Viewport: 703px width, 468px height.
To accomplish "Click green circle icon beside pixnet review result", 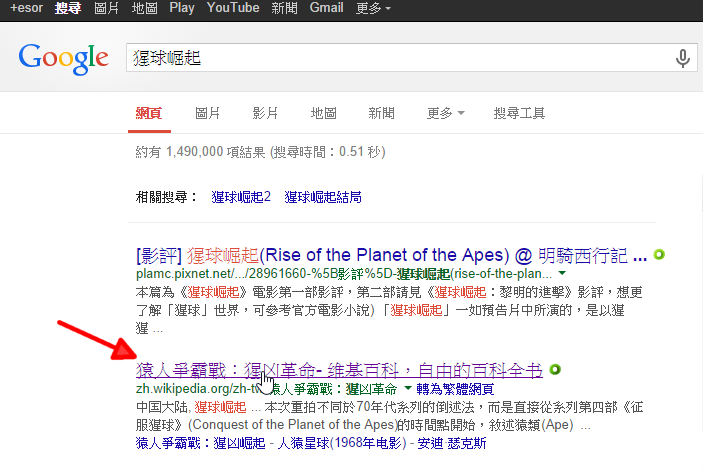I will [x=659, y=255].
